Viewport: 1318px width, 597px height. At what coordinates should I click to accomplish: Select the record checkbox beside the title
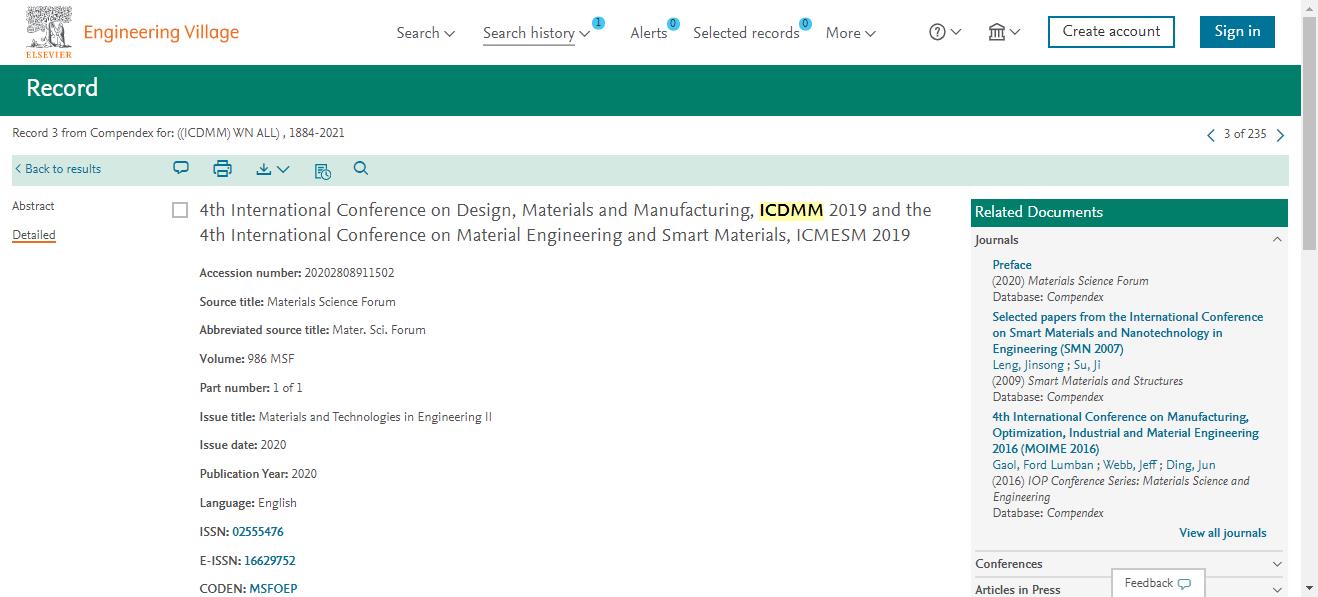pyautogui.click(x=180, y=210)
